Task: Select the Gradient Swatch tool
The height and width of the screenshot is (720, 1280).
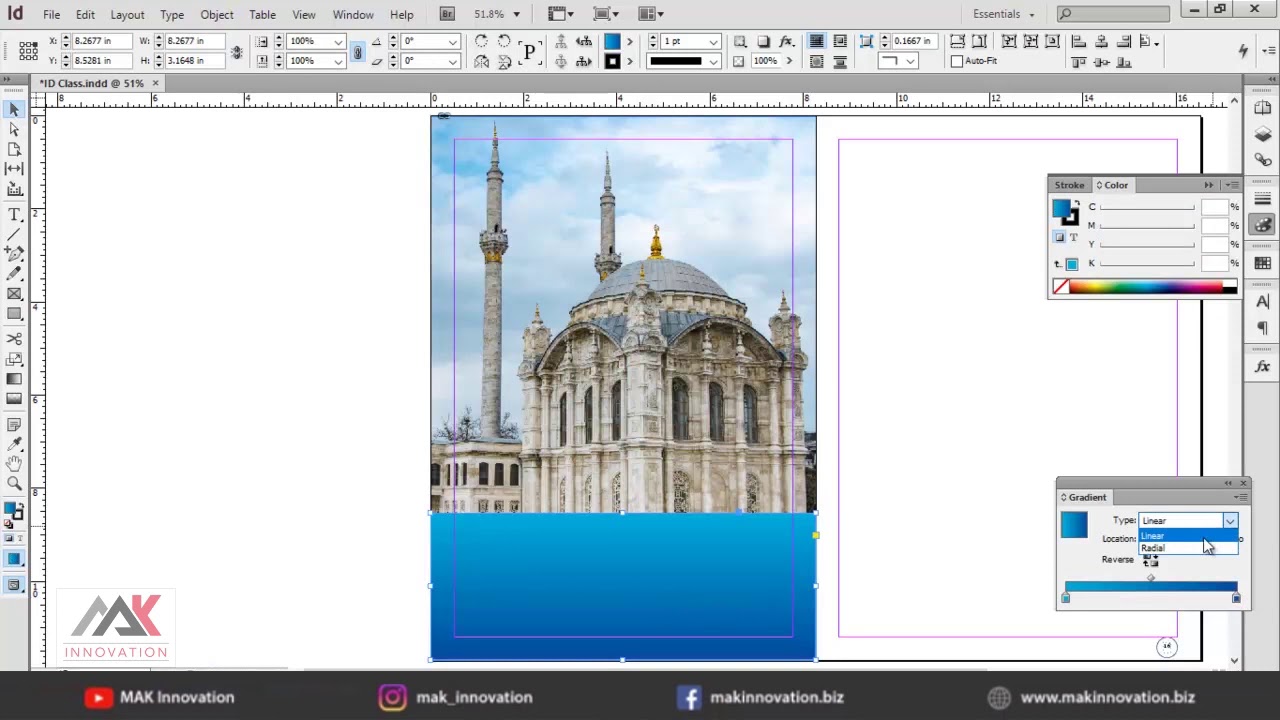Action: [x=14, y=379]
